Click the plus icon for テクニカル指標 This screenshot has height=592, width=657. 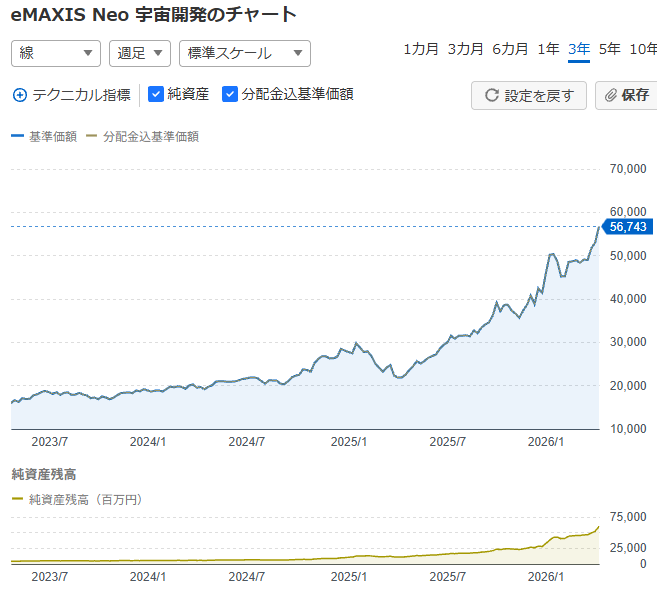click(20, 95)
